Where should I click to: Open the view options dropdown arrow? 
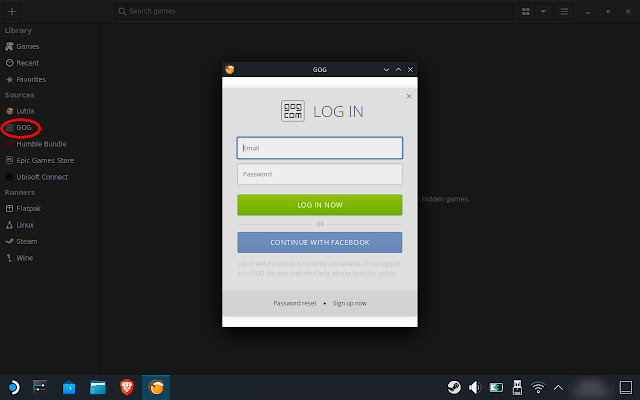543,11
